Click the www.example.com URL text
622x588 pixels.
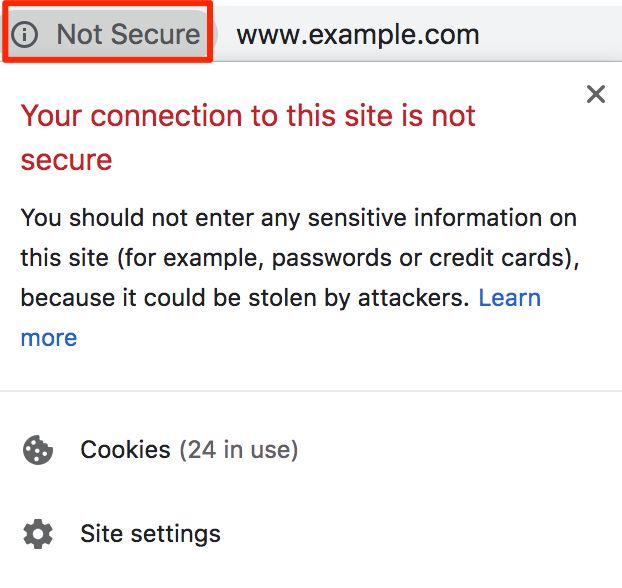[357, 35]
